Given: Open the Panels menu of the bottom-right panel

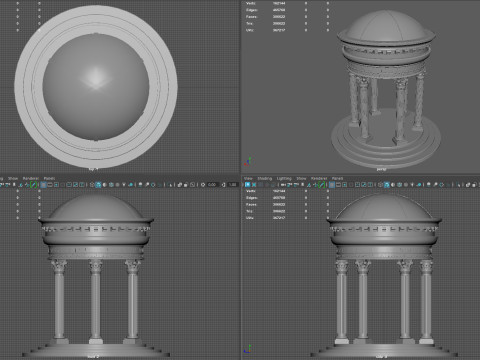Looking at the screenshot, I should (x=337, y=178).
